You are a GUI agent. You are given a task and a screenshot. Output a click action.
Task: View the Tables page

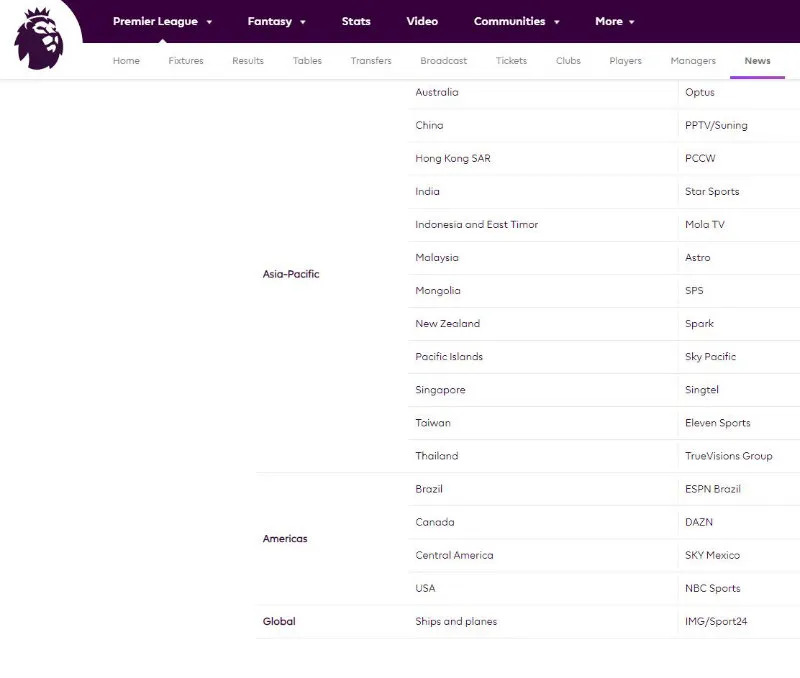307,60
